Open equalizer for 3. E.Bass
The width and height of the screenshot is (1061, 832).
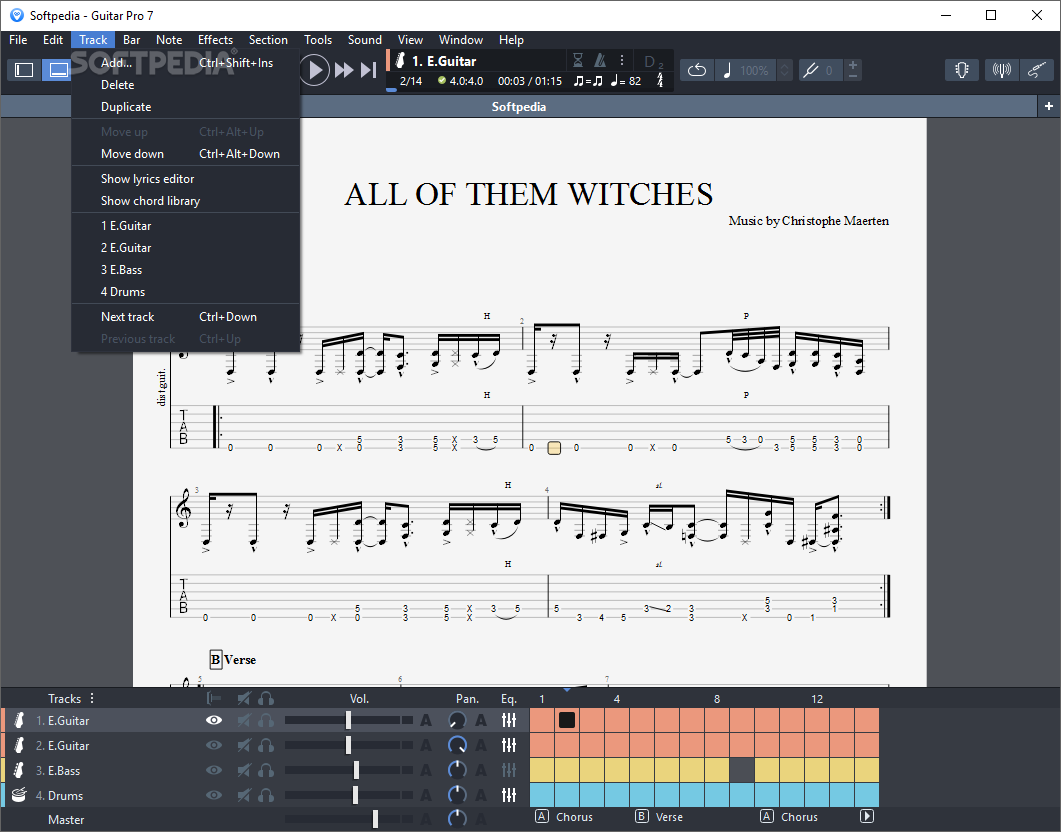coord(509,770)
